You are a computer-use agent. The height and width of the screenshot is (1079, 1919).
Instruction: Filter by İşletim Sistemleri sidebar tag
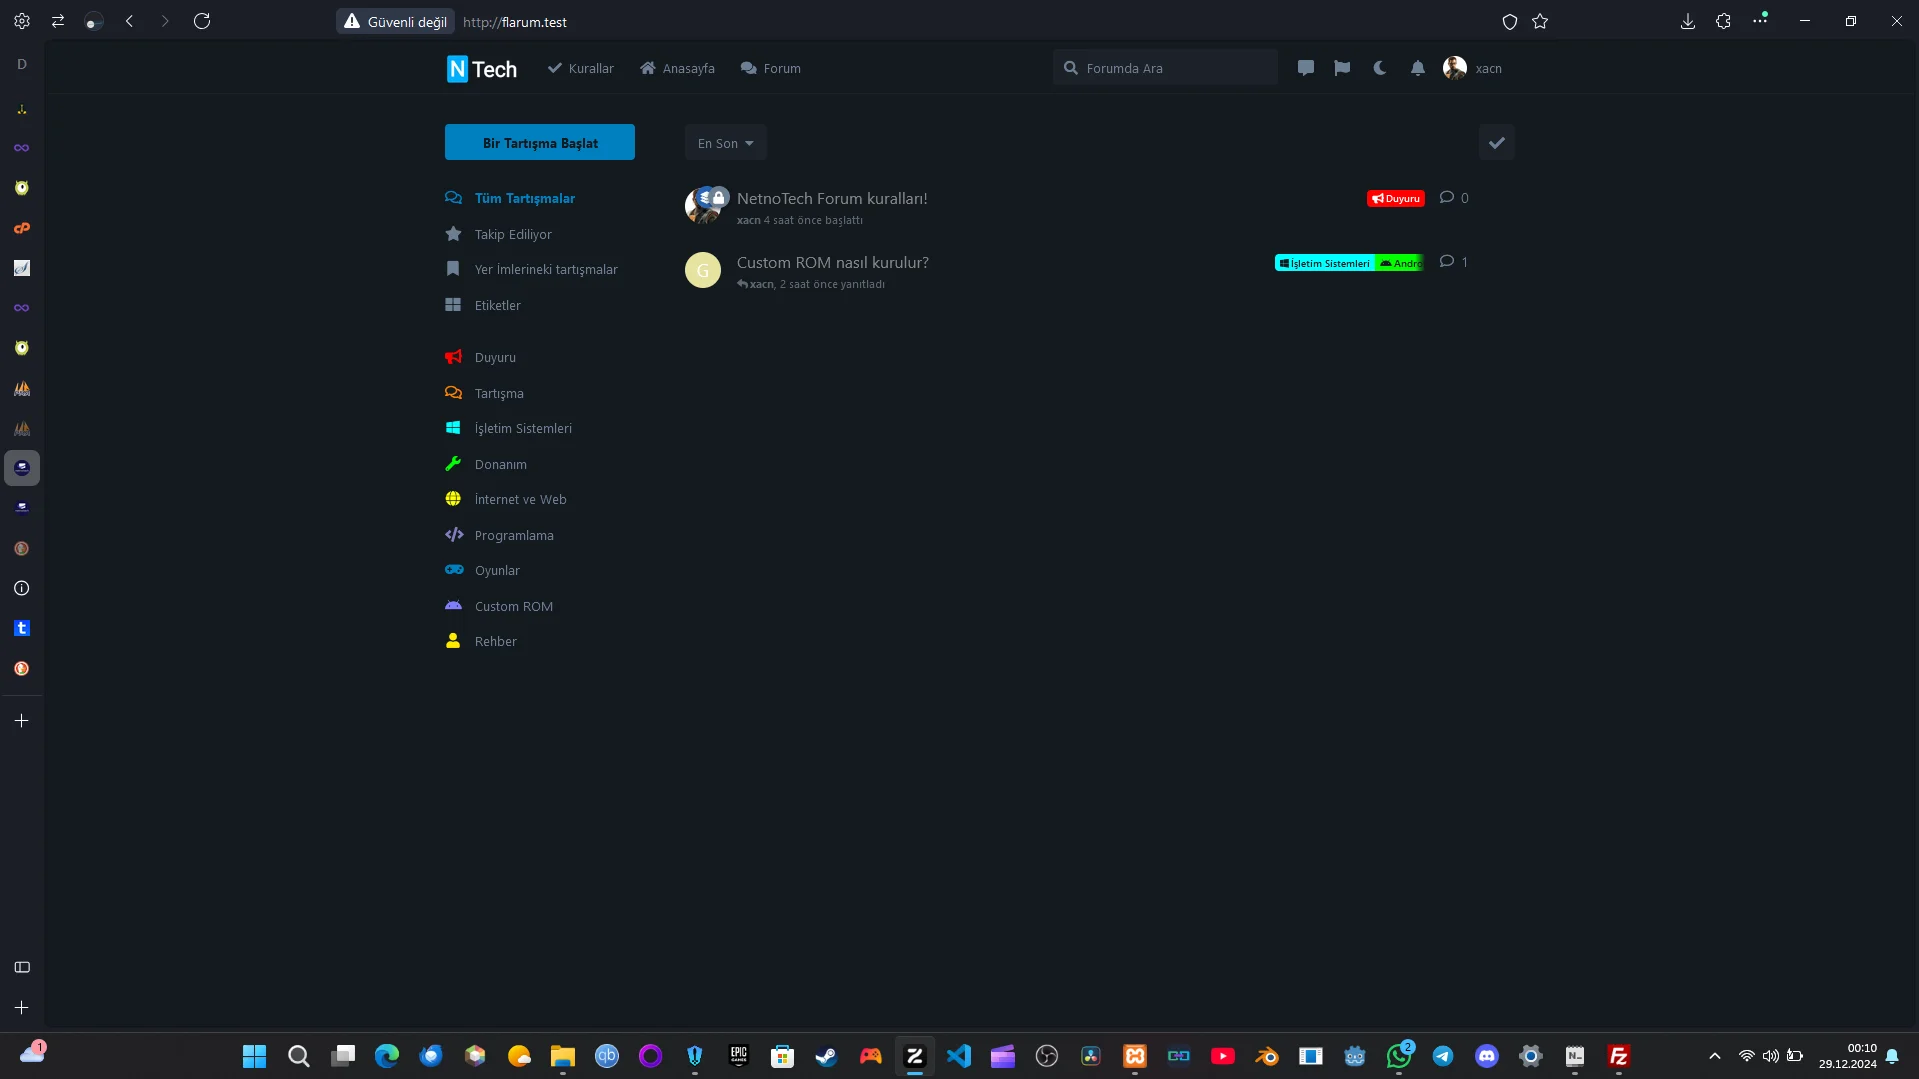click(x=508, y=428)
